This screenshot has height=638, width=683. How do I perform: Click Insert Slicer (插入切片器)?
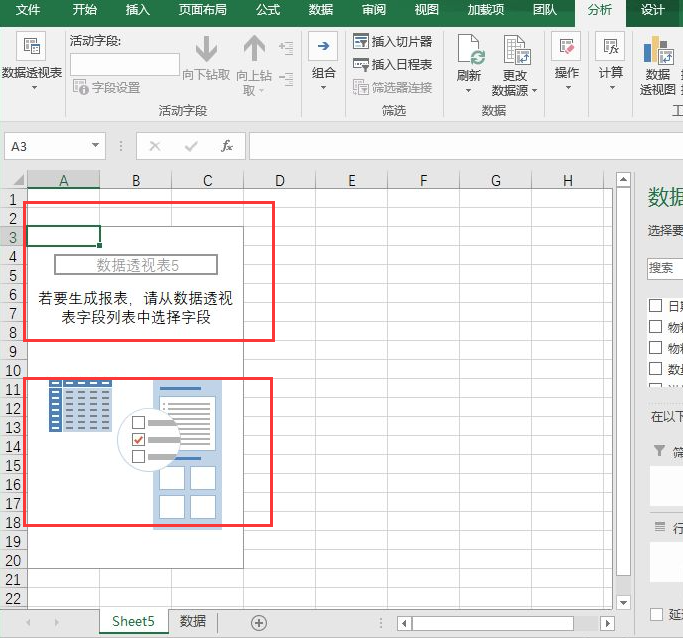[392, 41]
